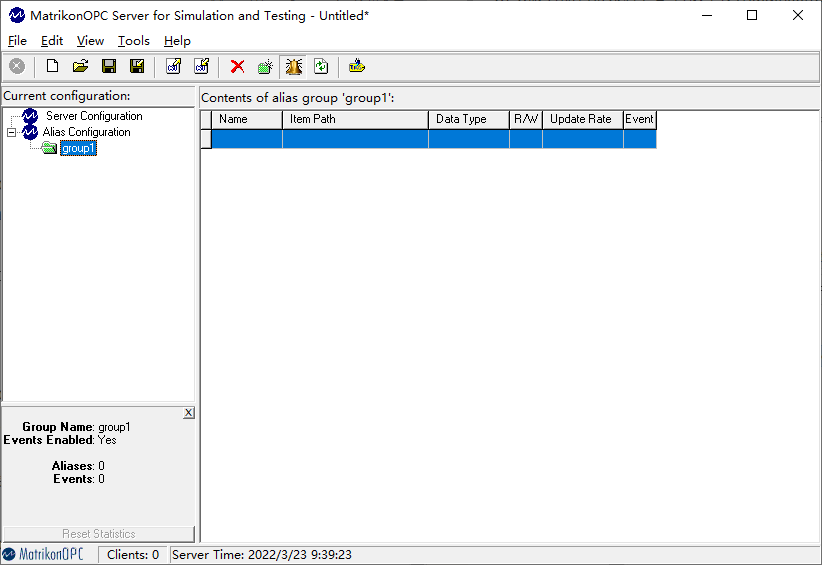Click the Server Time status field
822x565 pixels.
[x=262, y=555]
